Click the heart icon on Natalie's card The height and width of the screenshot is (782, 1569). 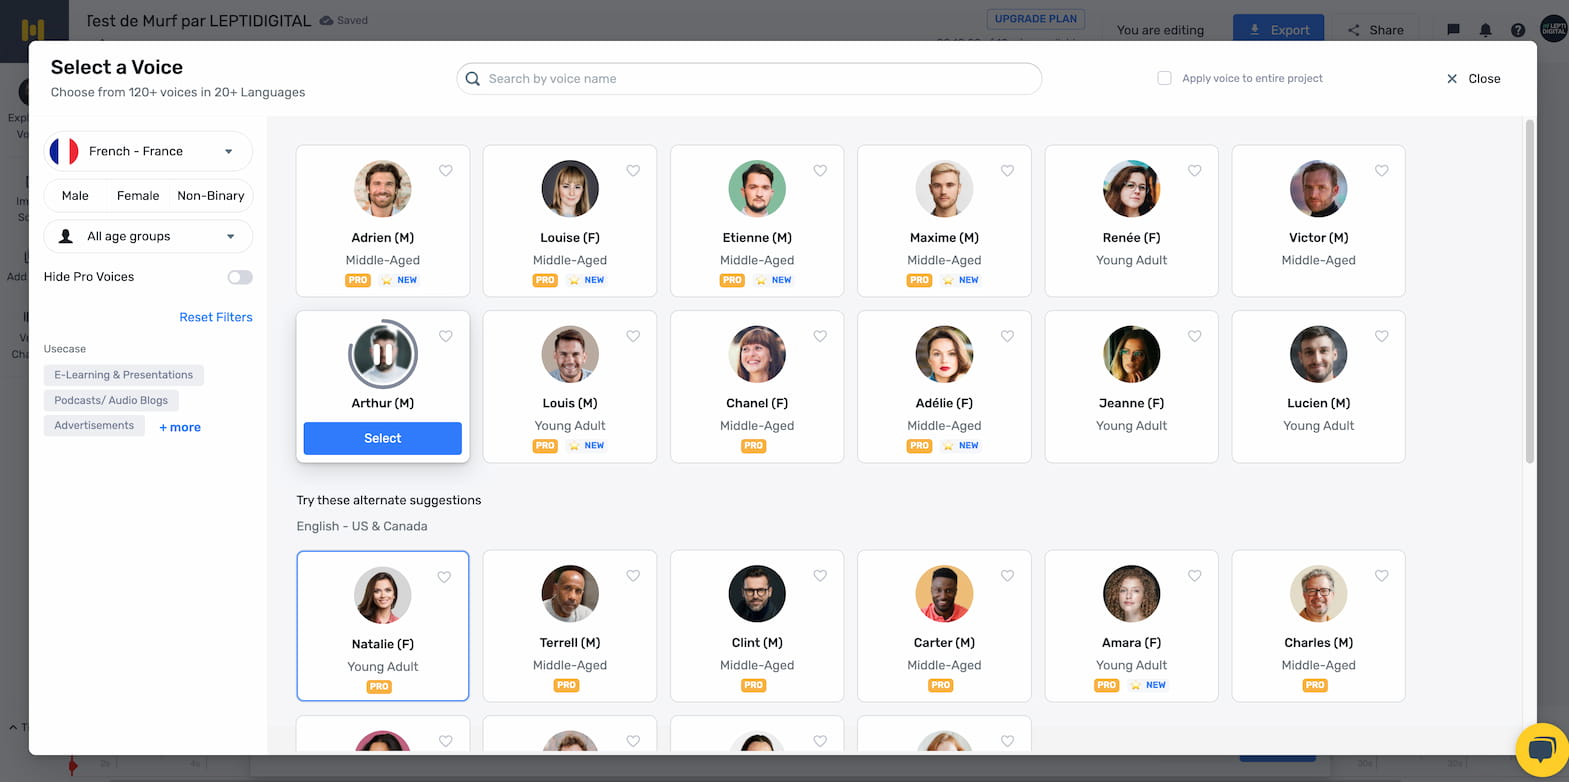point(444,577)
